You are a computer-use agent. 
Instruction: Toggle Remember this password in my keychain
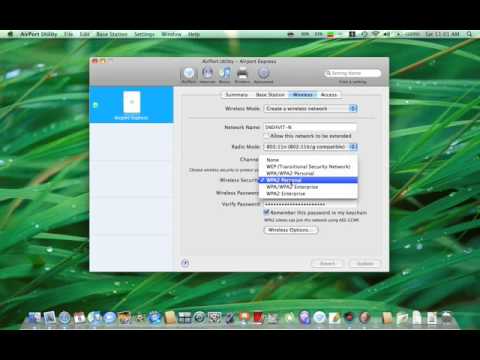[x=266, y=212]
